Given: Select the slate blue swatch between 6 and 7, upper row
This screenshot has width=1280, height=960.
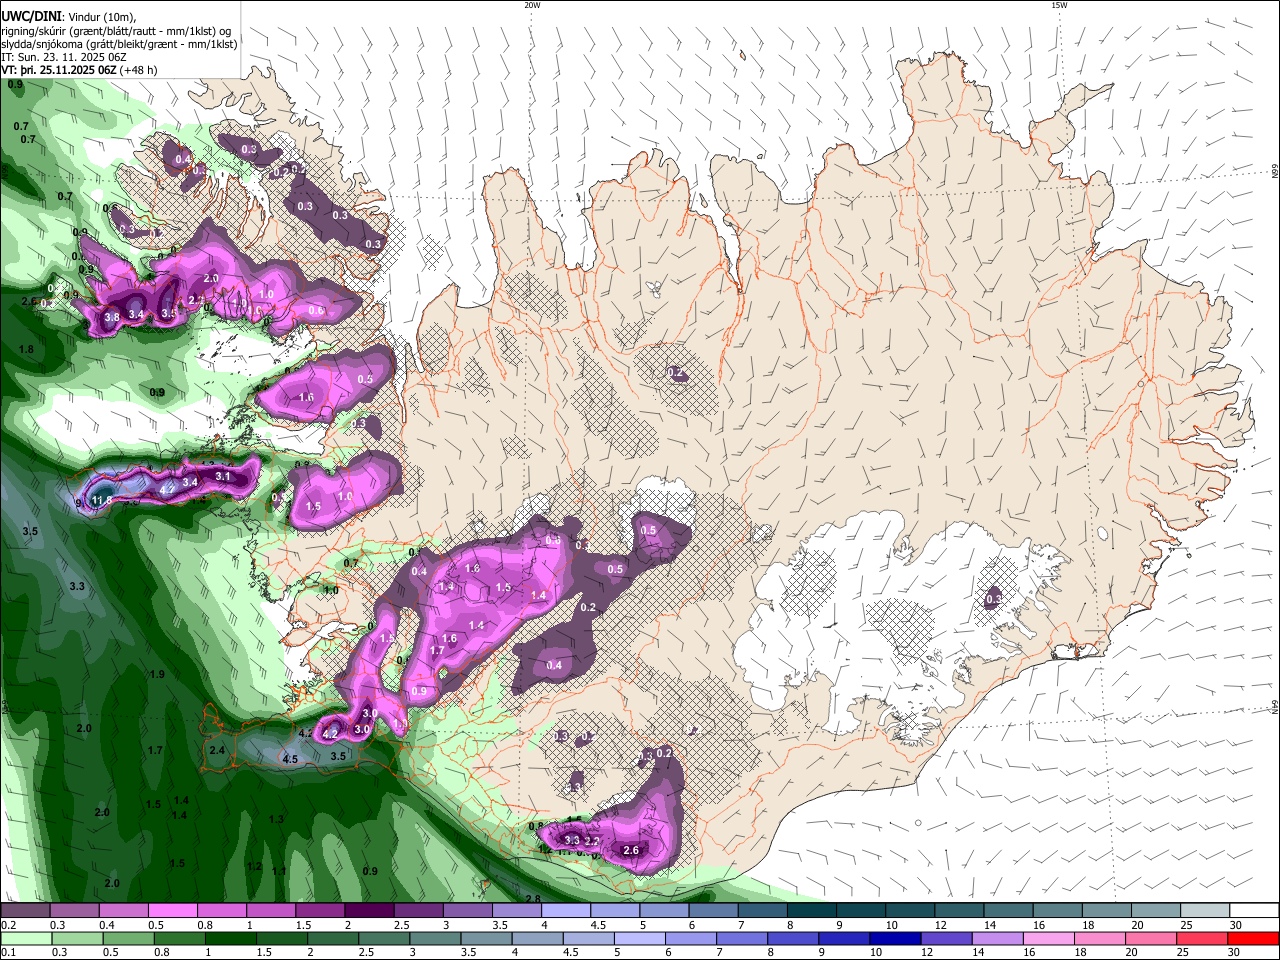Looking at the screenshot, I should coord(712,911).
